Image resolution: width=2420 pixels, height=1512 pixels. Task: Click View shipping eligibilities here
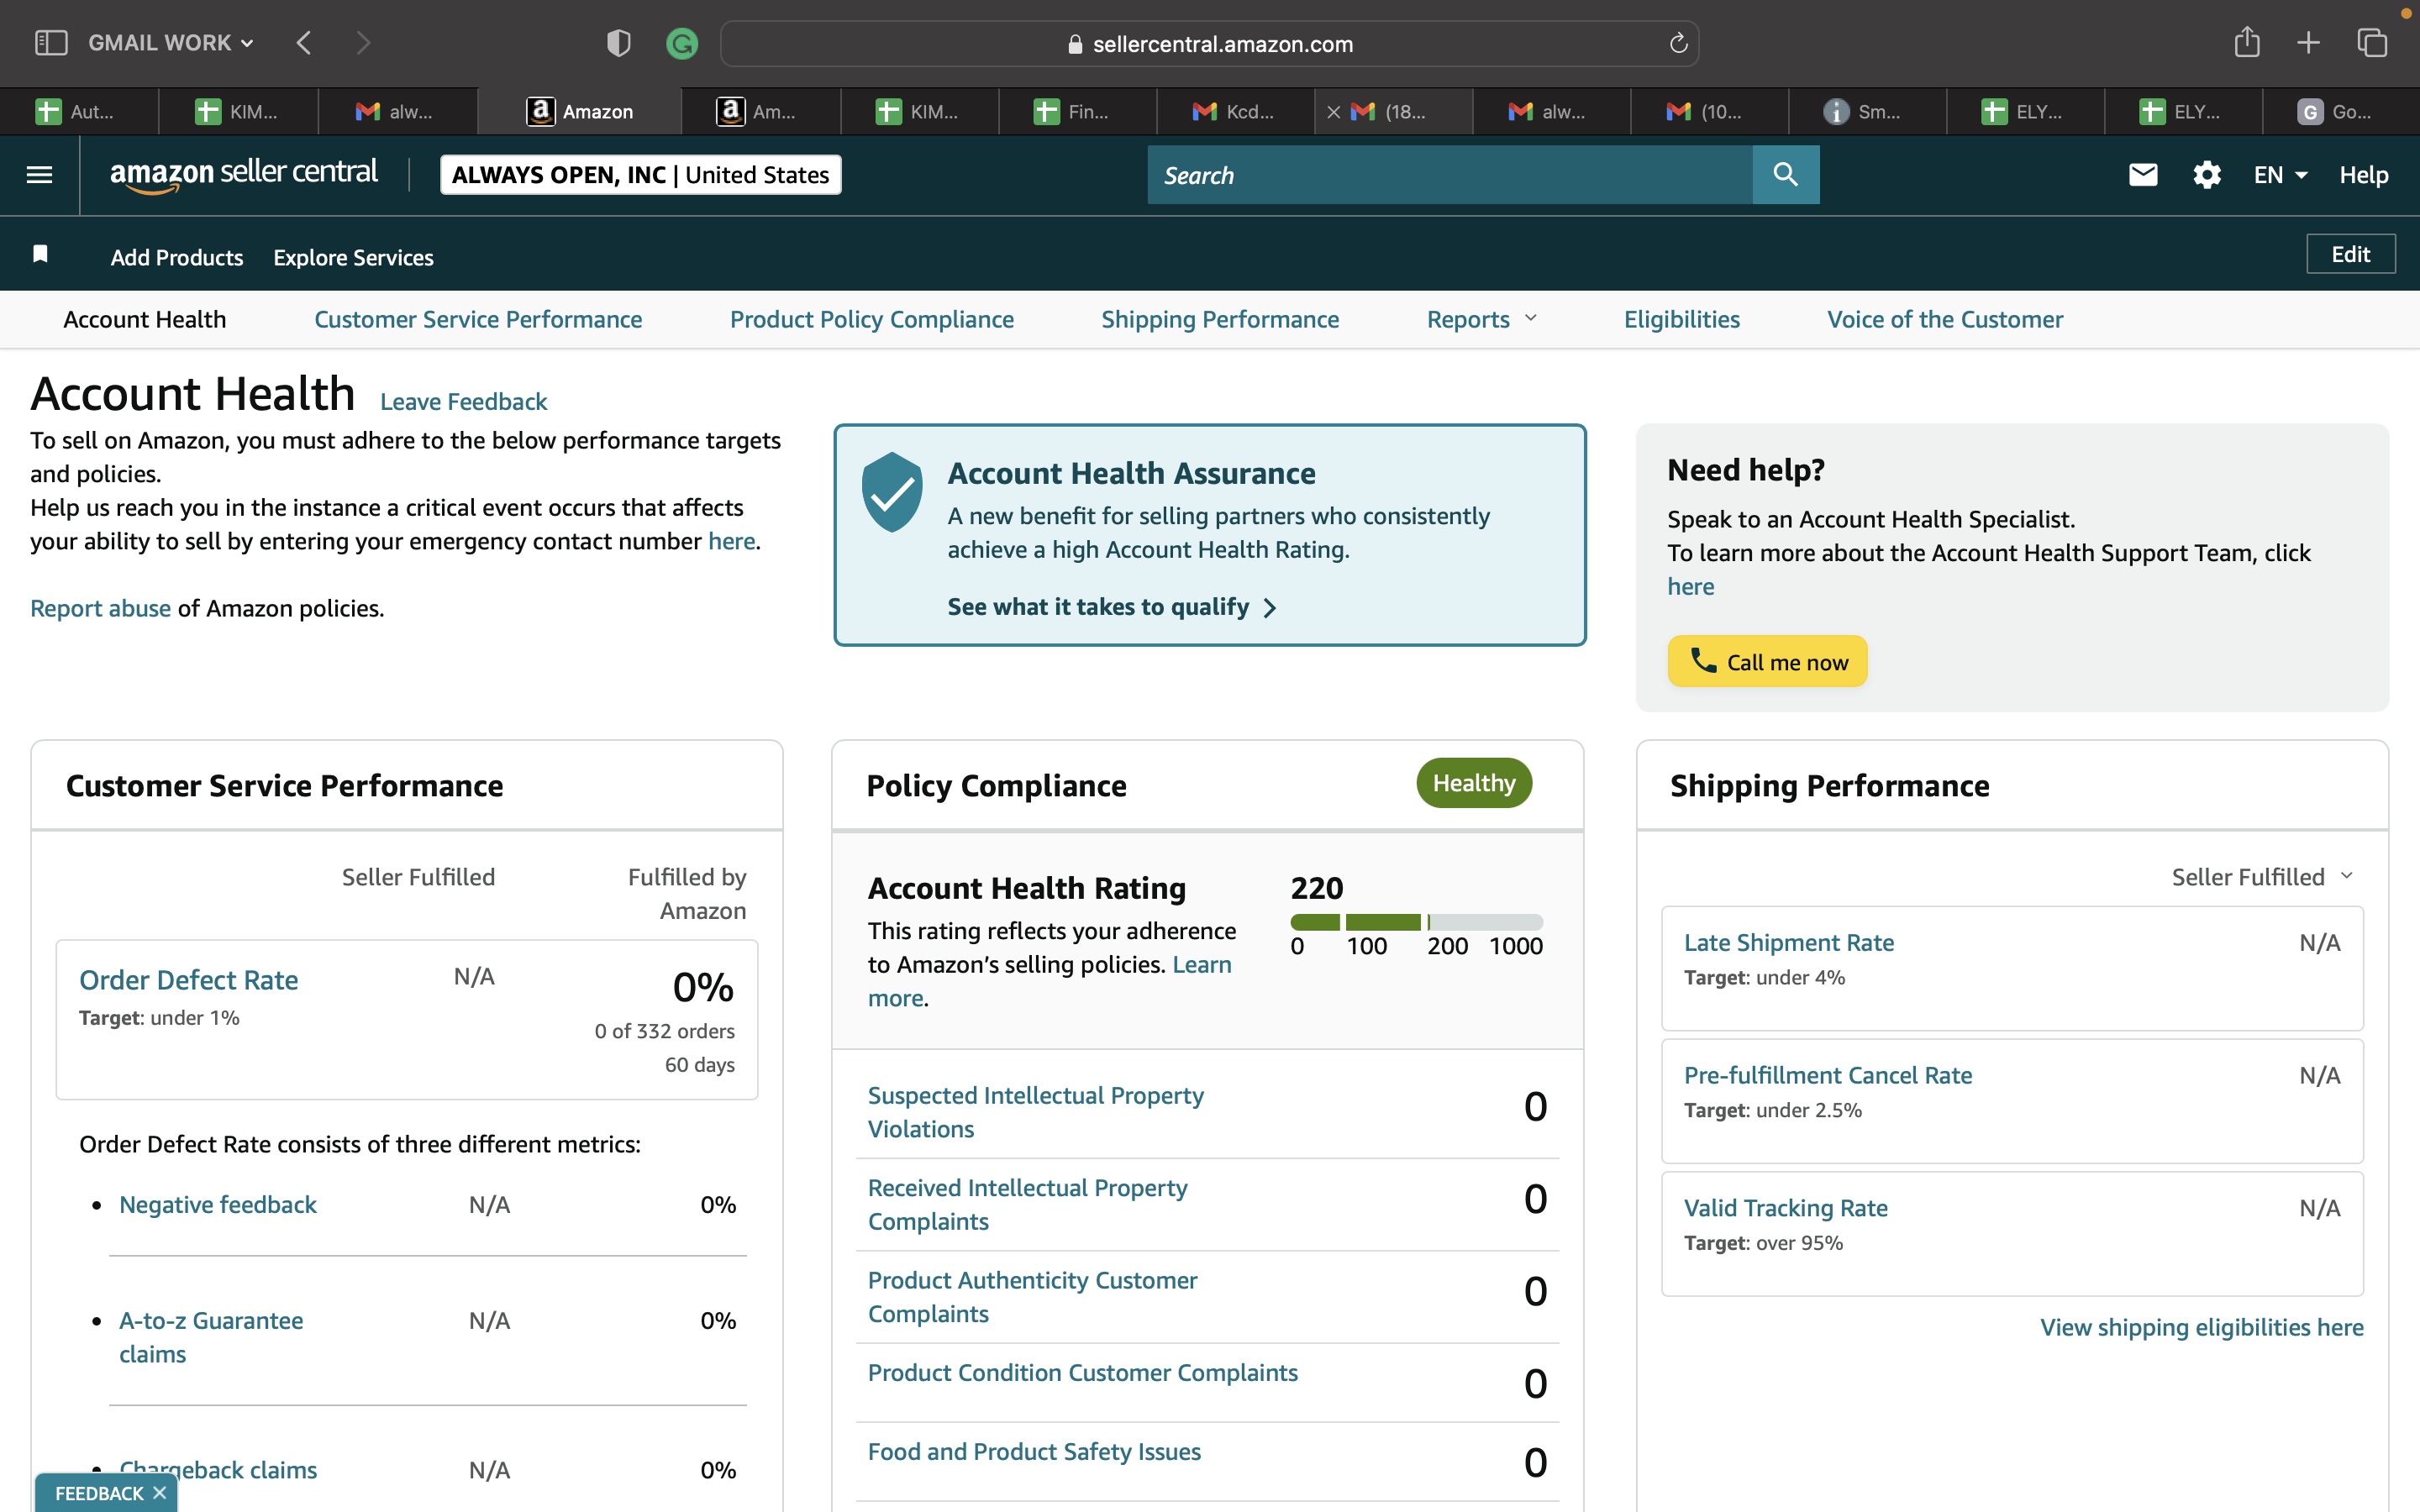(2202, 1327)
